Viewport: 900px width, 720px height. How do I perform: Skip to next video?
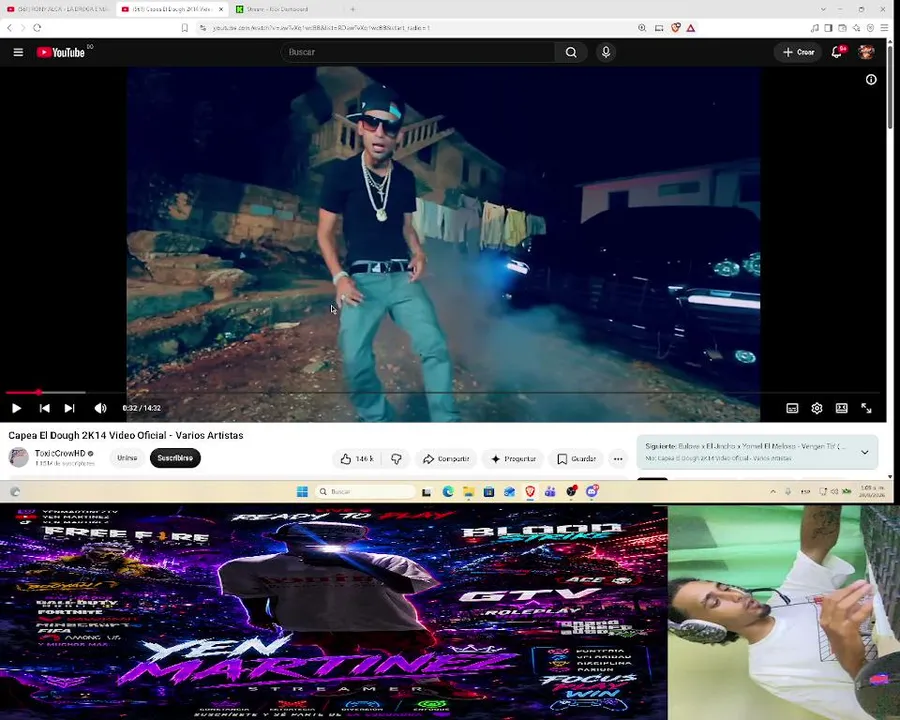click(69, 408)
